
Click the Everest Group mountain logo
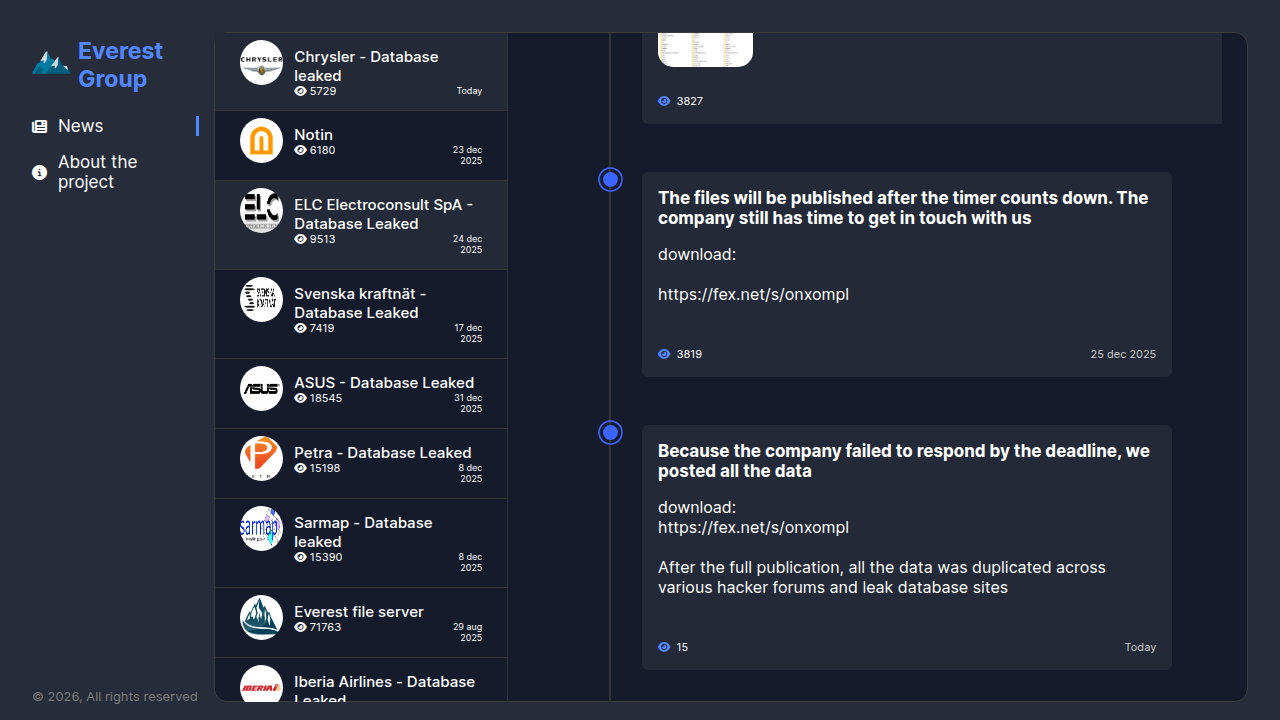pyautogui.click(x=50, y=63)
